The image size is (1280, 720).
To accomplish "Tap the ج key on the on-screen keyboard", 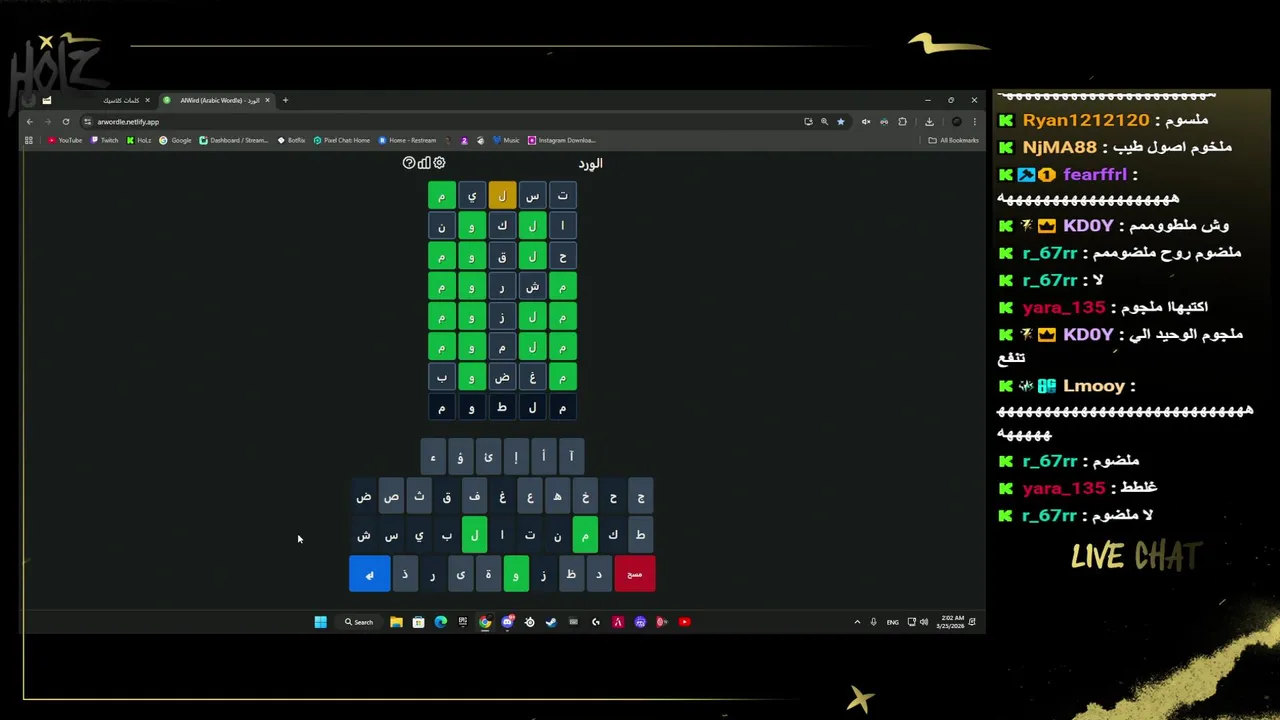I will (x=641, y=496).
